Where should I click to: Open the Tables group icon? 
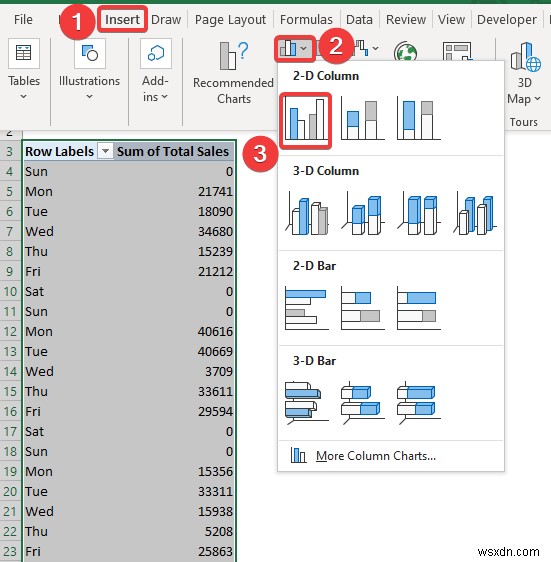[x=24, y=53]
